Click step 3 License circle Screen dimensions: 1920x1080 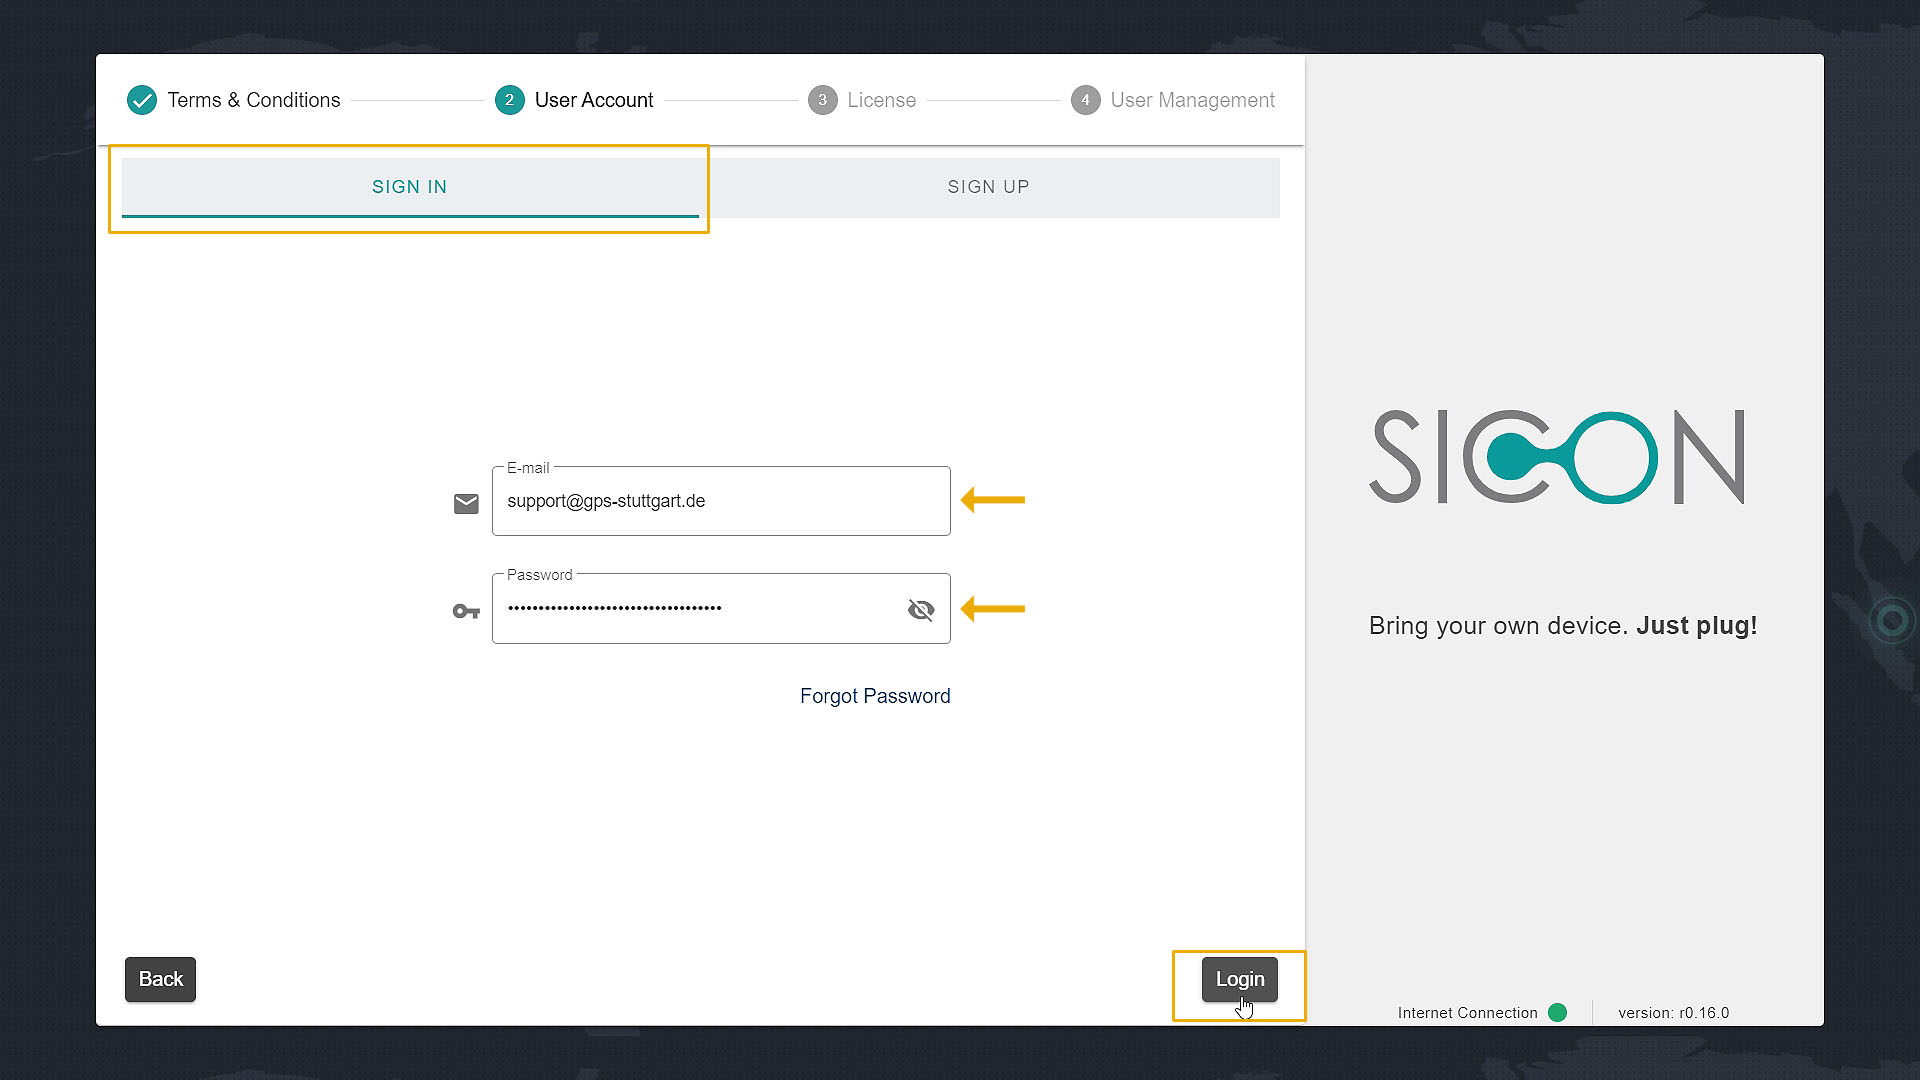pos(822,100)
